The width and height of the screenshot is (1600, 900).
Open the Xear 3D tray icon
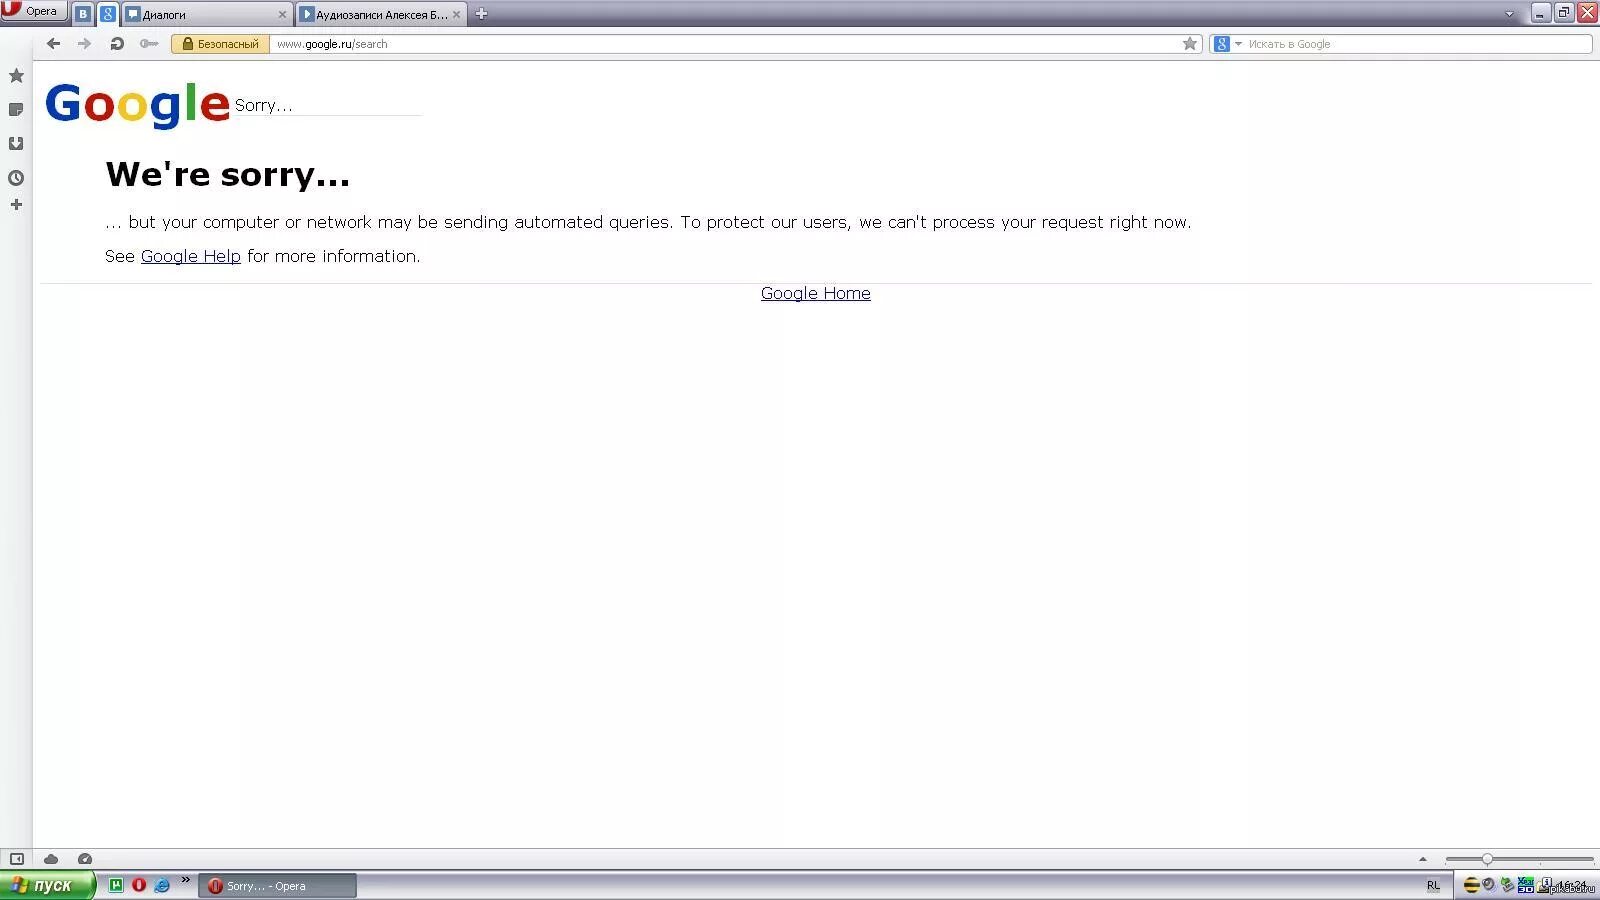point(1526,885)
